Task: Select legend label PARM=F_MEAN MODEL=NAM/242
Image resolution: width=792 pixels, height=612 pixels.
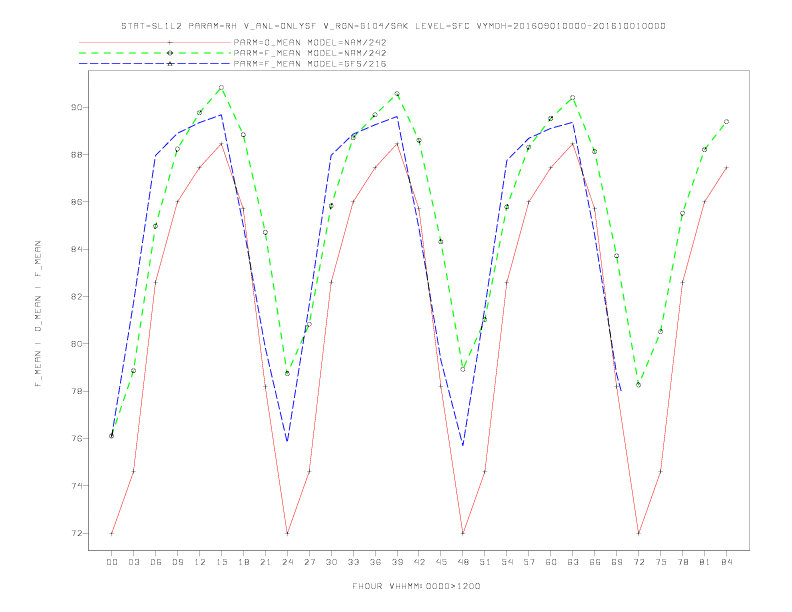Action: tap(310, 53)
